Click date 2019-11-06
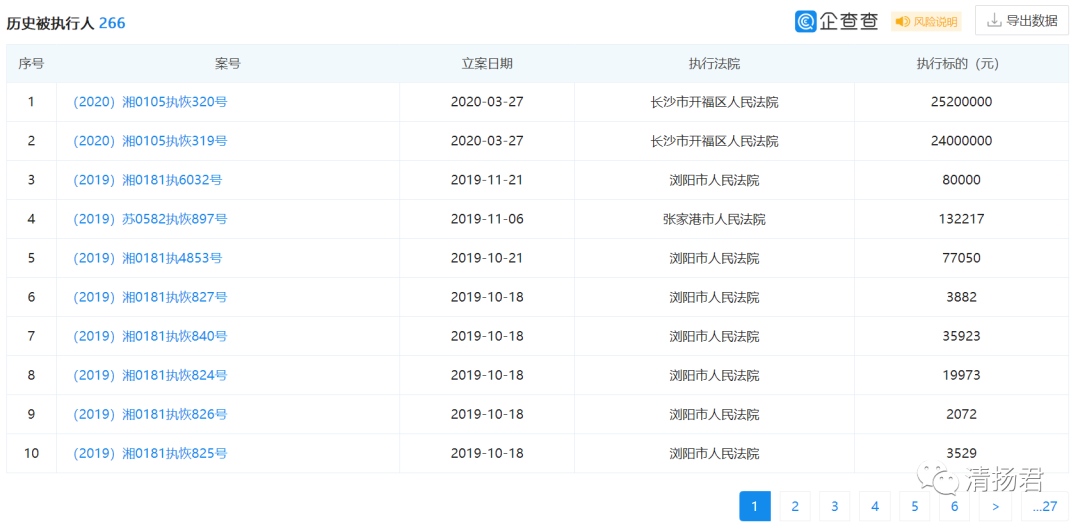This screenshot has width=1080, height=527. [487, 219]
